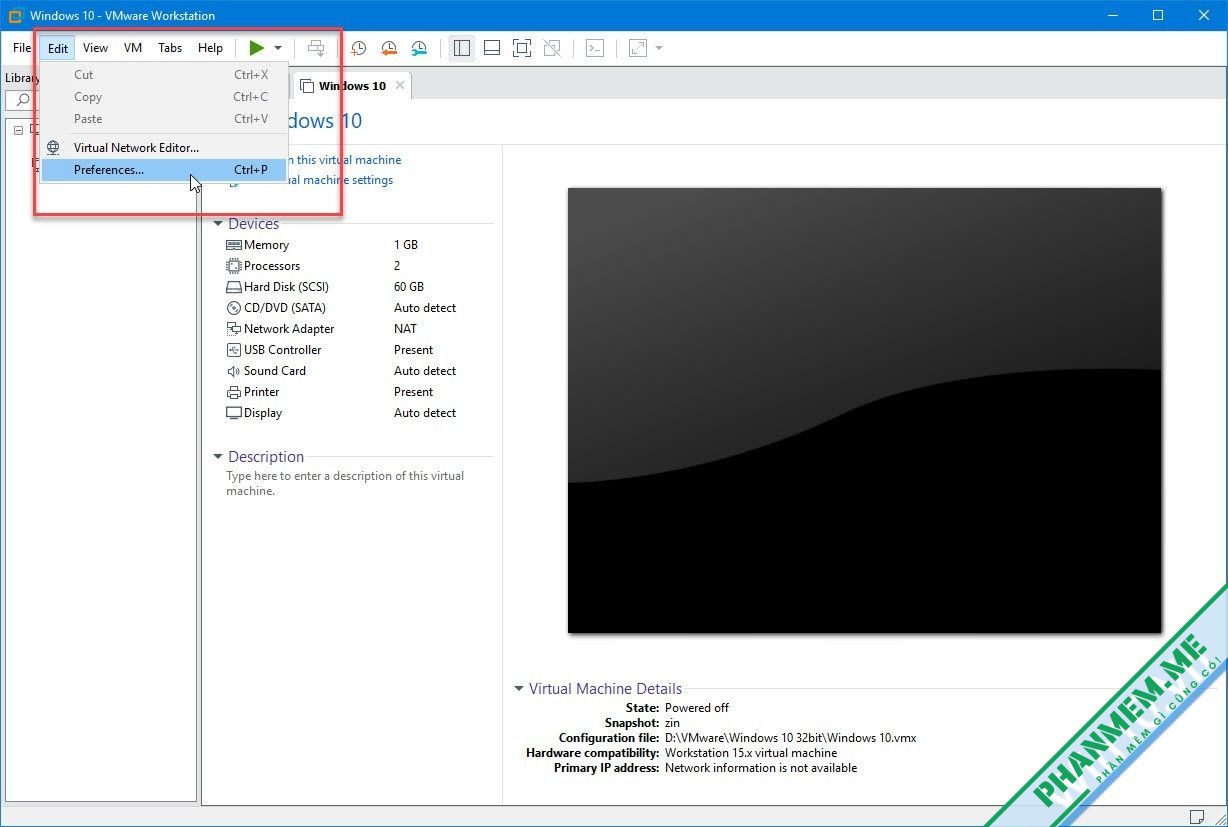This screenshot has width=1228, height=827.
Task: Open the console view toolbar icon
Action: tap(595, 48)
